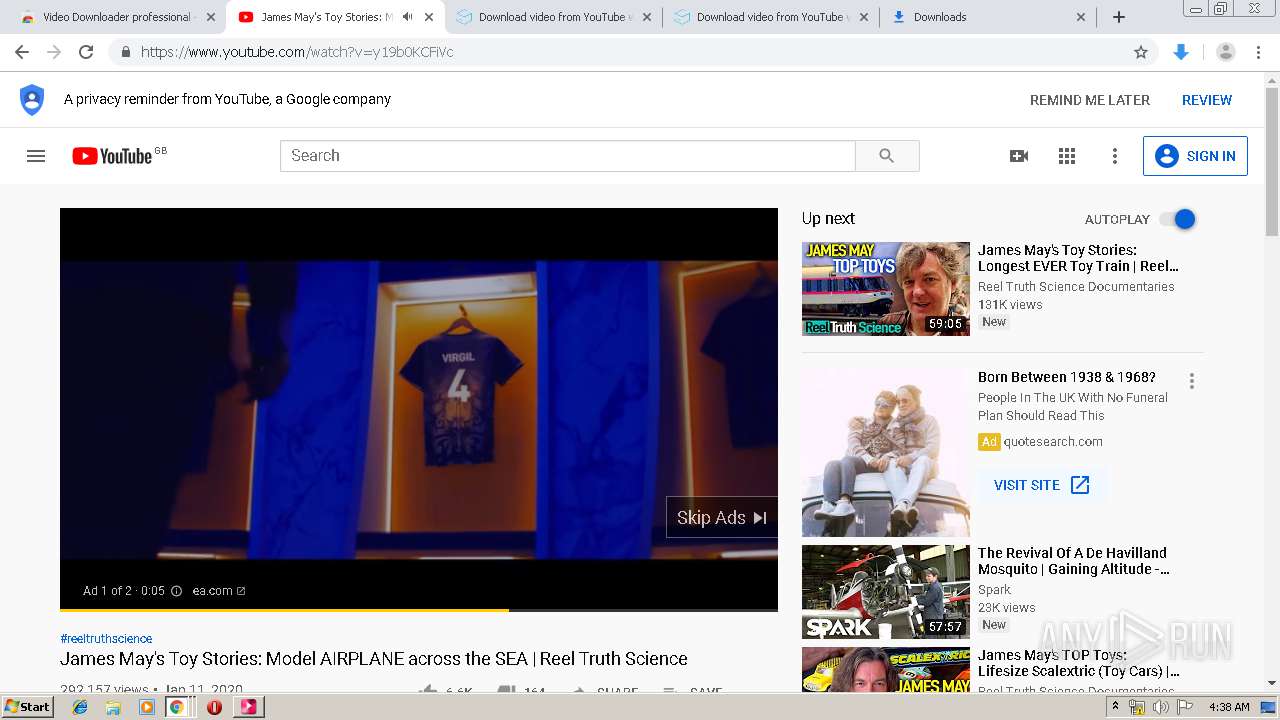Click the ad info icon
Screen dimensions: 1280x720
pyautogui.click(x=176, y=591)
